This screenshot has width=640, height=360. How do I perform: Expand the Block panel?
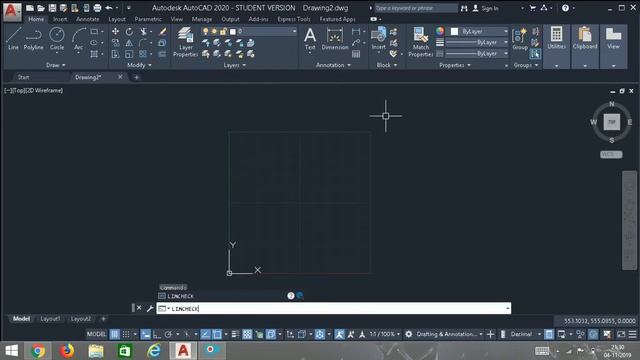(387, 65)
